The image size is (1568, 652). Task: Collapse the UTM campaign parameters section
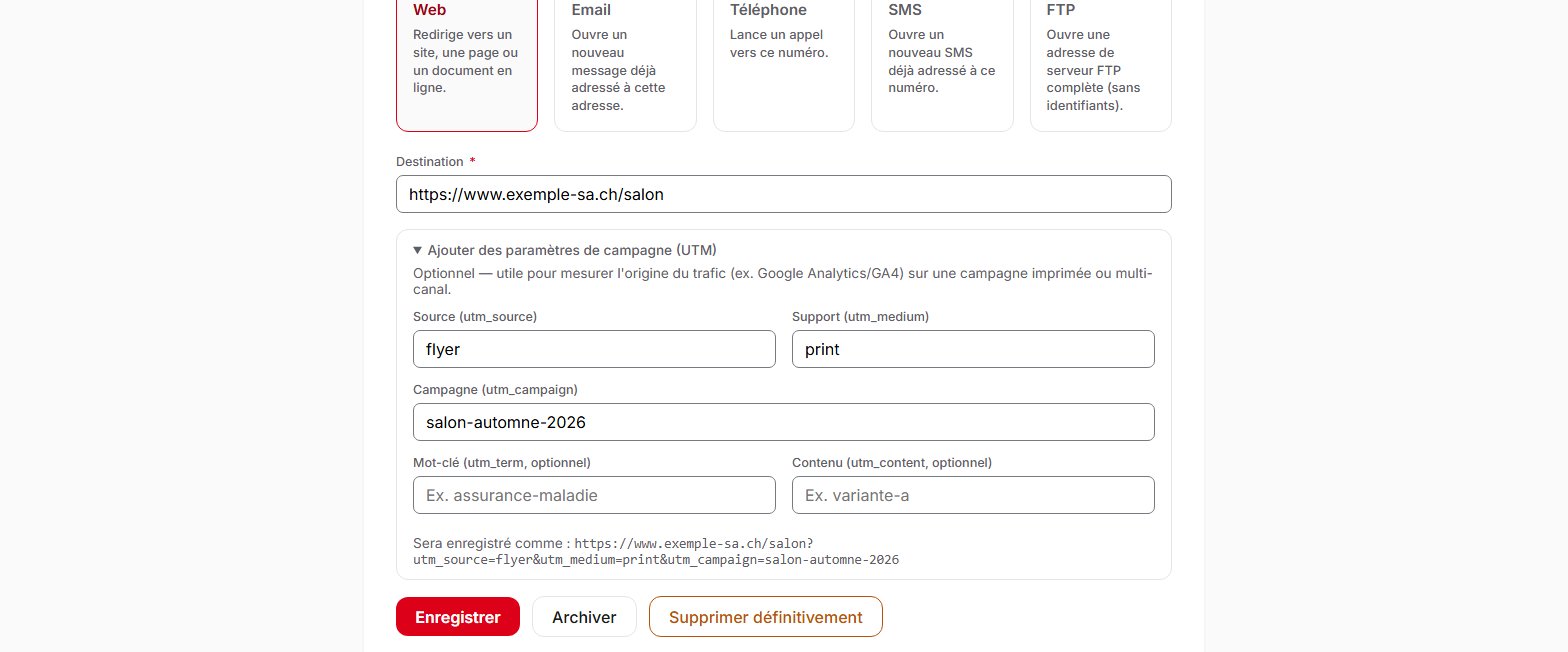565,250
